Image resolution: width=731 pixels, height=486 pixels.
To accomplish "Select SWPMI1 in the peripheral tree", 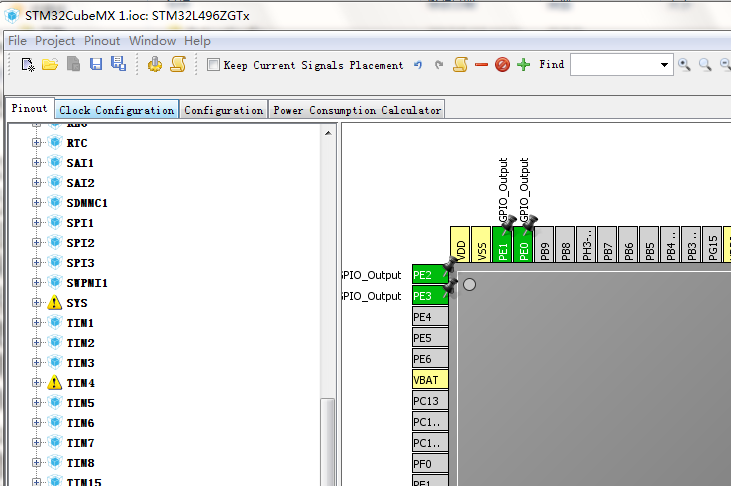I will click(87, 283).
